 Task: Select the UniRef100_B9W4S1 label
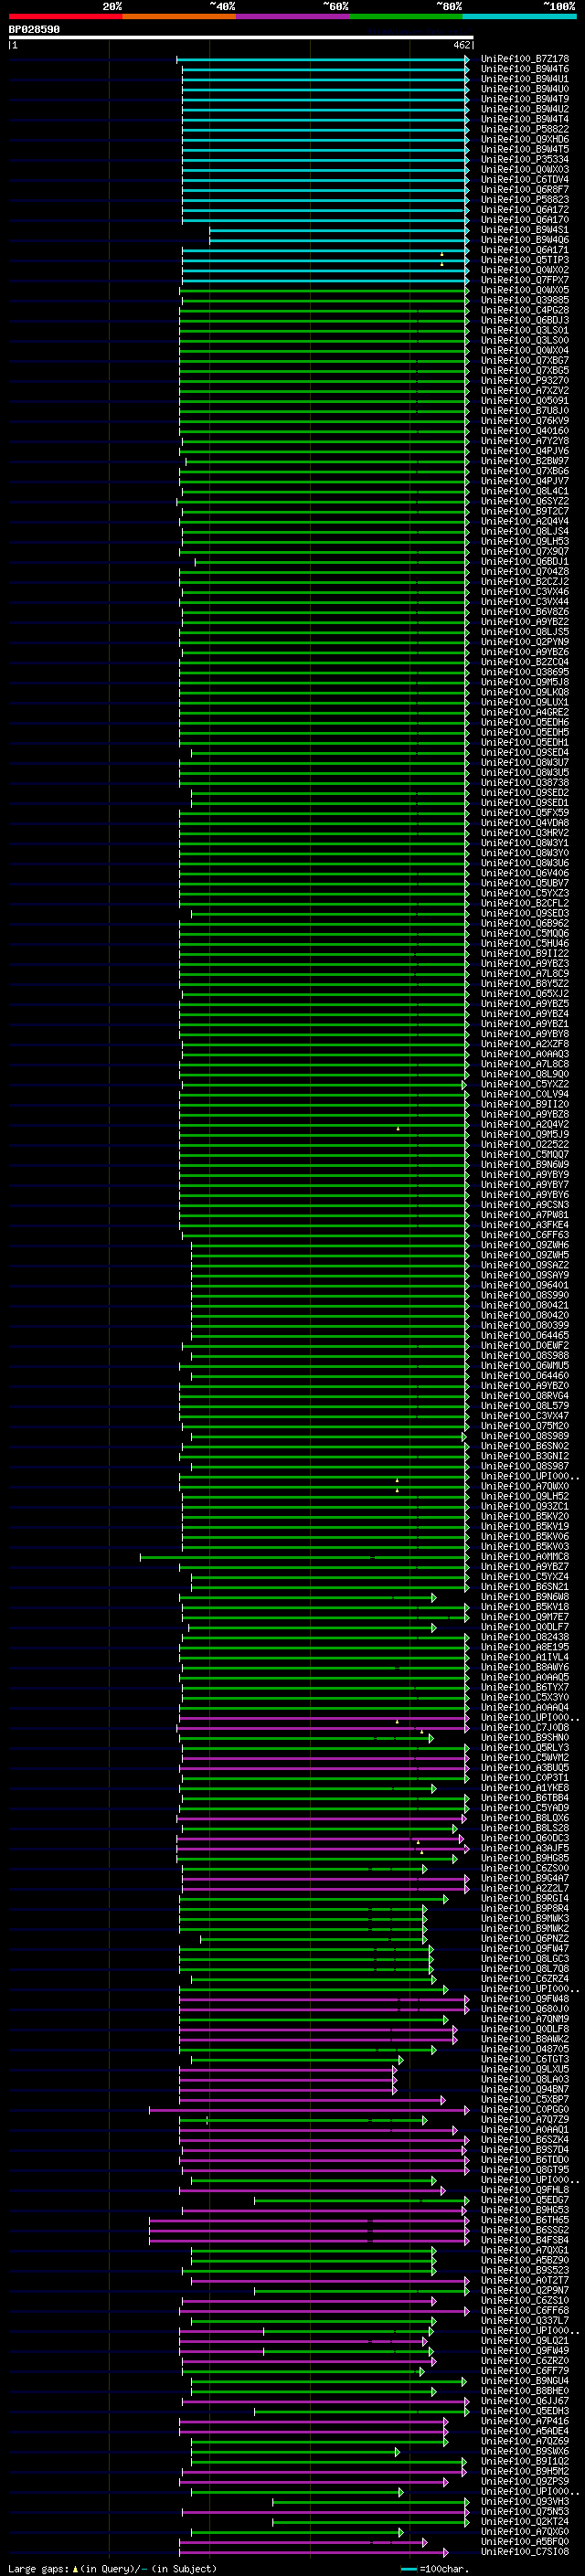click(524, 229)
